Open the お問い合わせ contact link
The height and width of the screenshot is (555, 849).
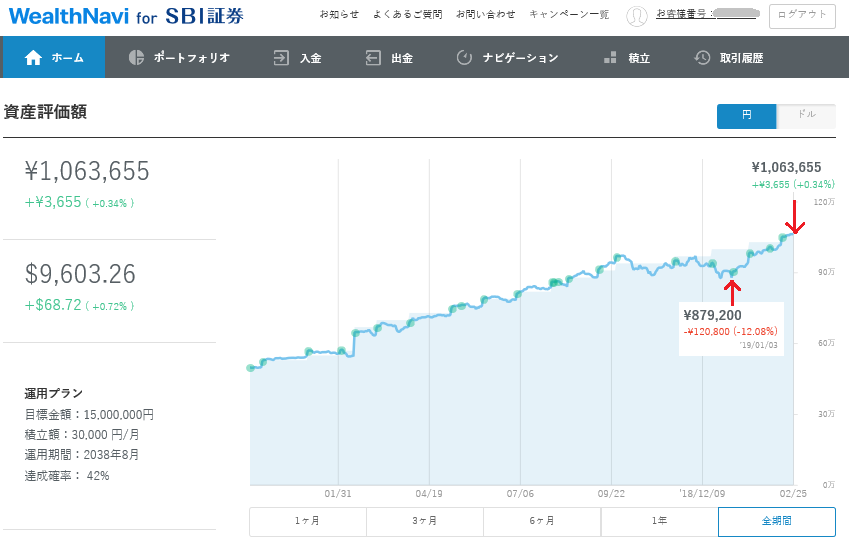pyautogui.click(x=485, y=15)
